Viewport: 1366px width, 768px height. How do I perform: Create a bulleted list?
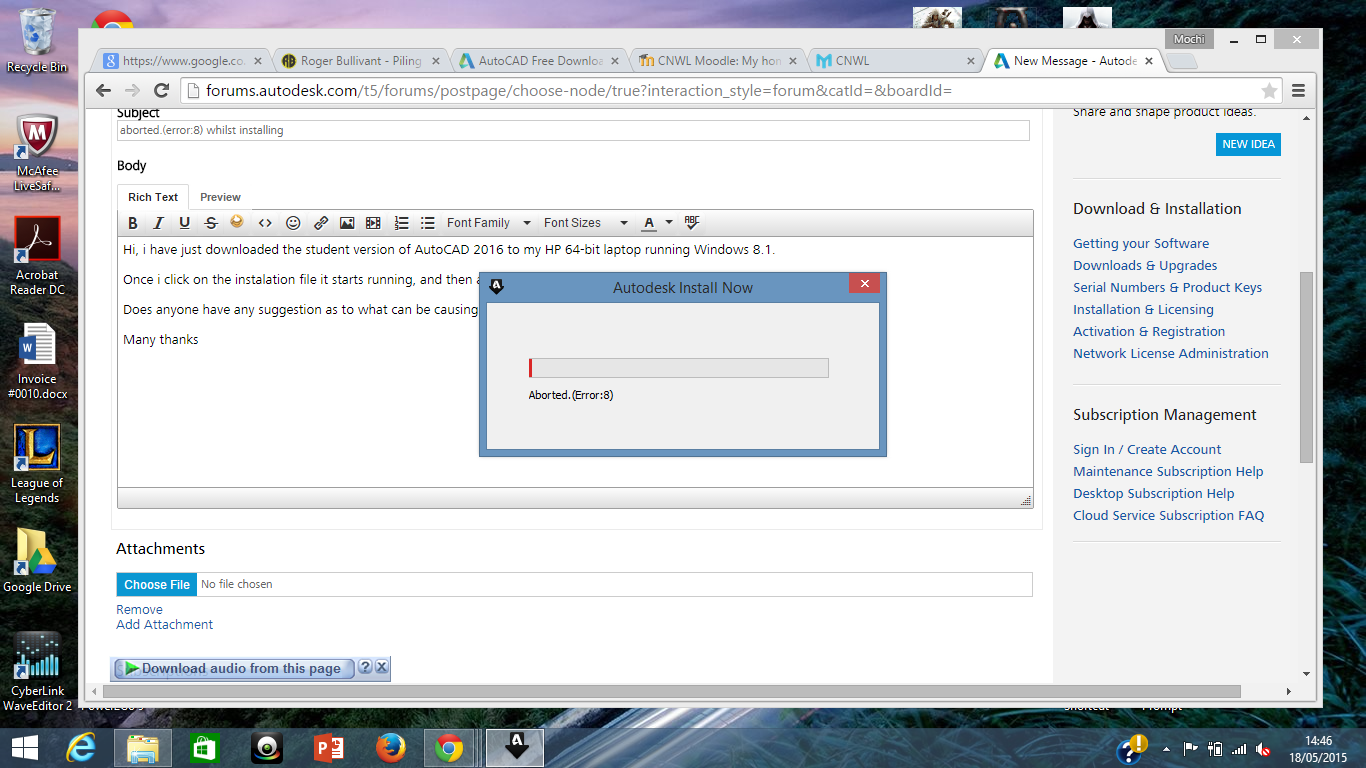(x=428, y=223)
